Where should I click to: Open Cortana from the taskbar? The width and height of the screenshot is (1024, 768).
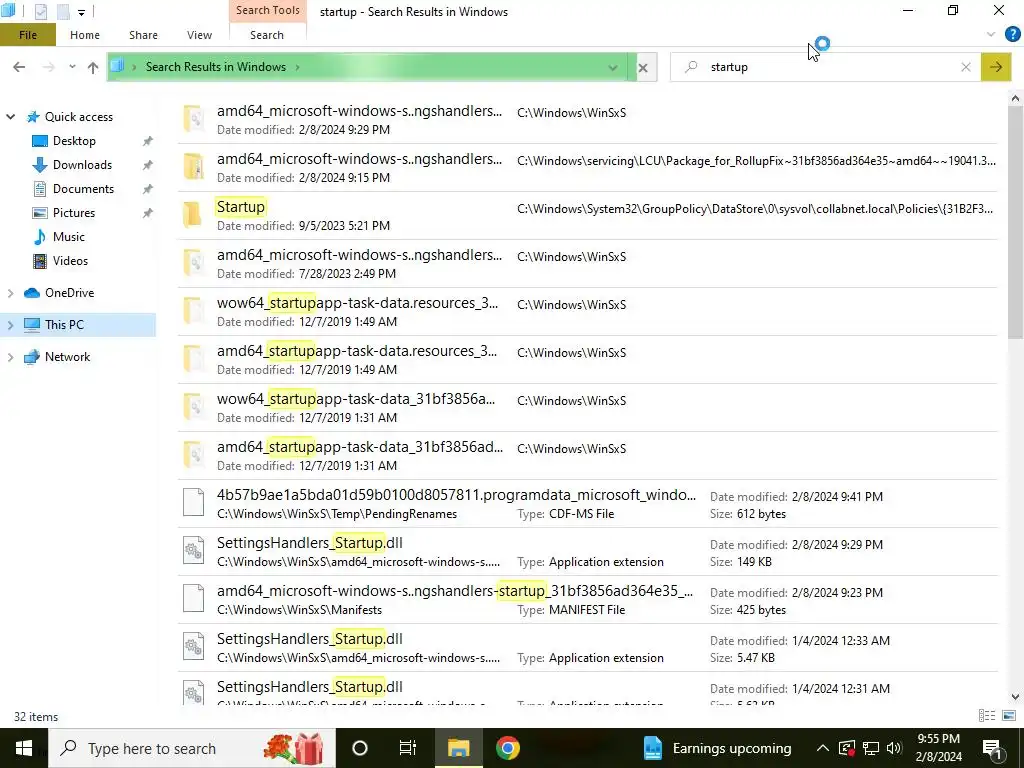pyautogui.click(x=360, y=748)
